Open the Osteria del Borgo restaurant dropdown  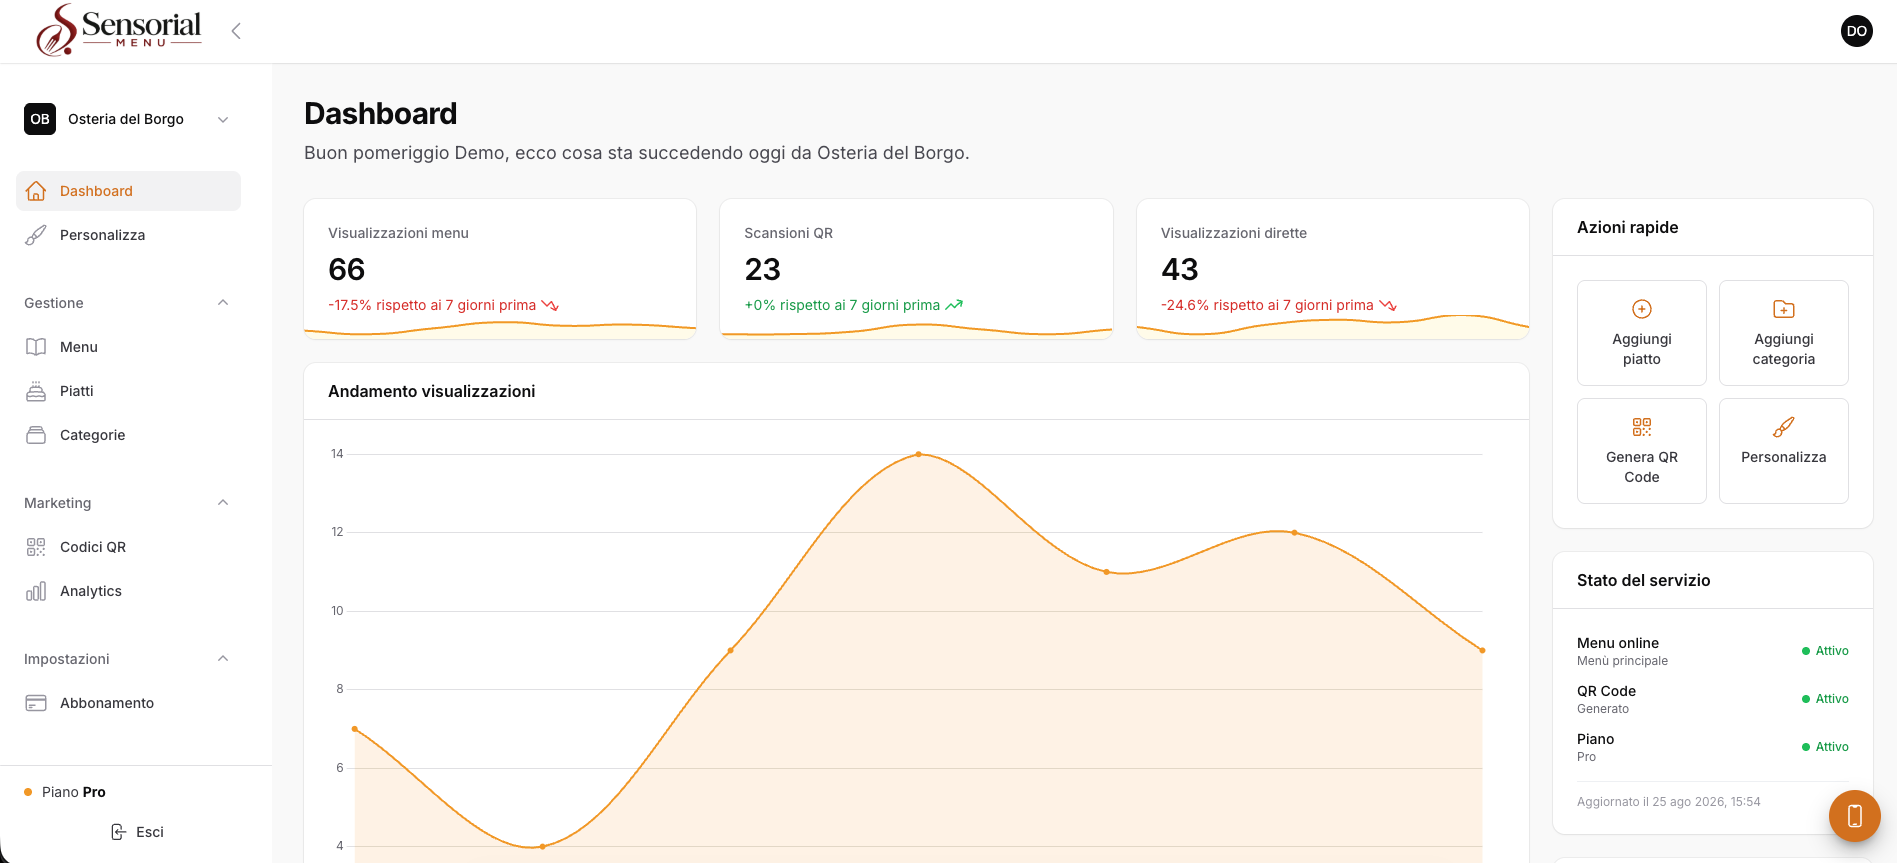(128, 119)
